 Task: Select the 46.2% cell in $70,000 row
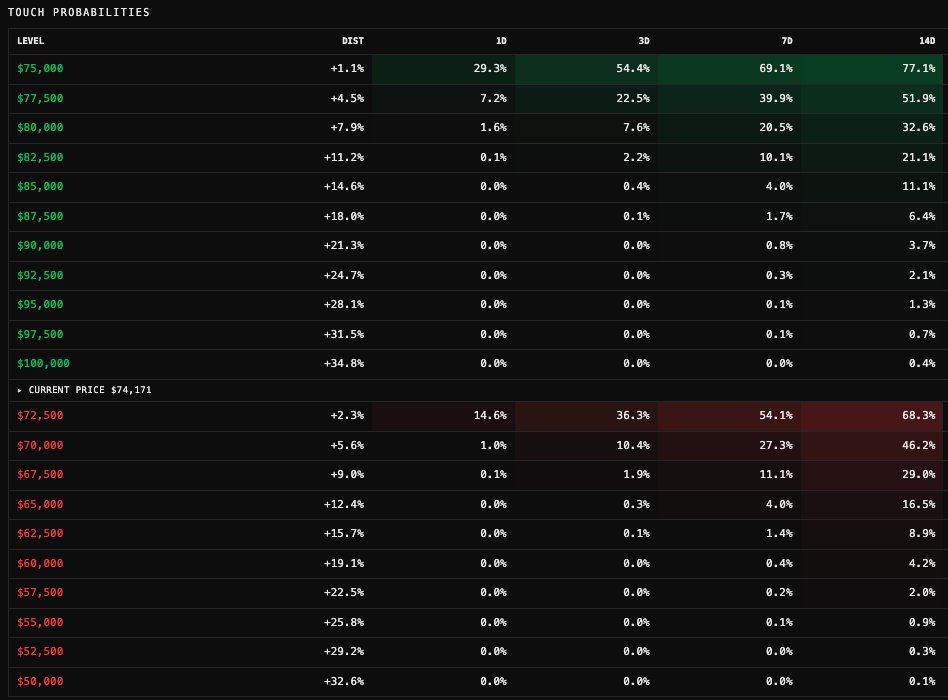(917, 445)
